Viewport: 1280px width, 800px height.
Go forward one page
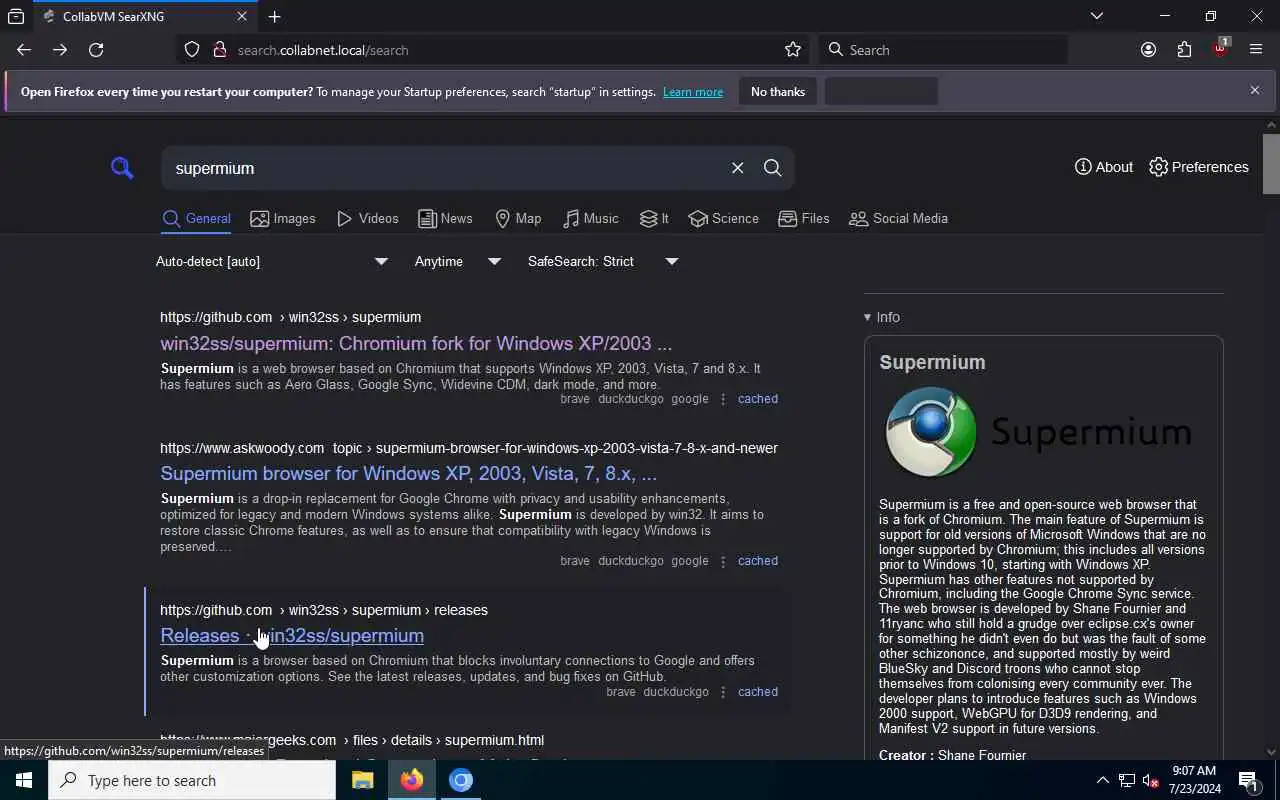pyautogui.click(x=60, y=50)
